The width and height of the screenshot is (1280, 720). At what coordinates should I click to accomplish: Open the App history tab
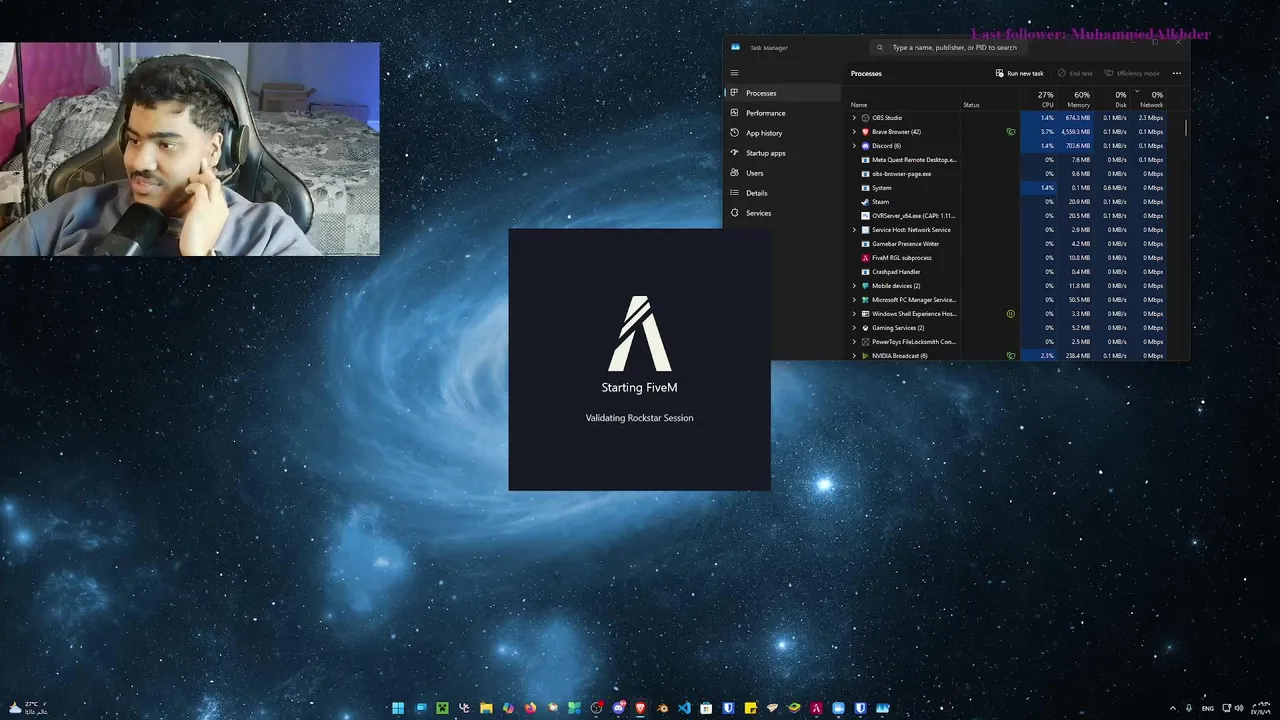(x=783, y=133)
